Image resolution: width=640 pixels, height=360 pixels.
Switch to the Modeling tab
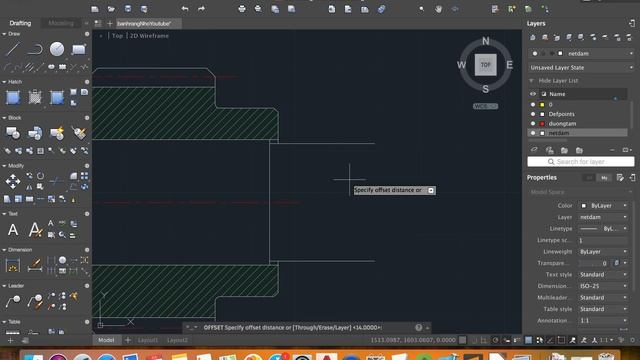61,23
